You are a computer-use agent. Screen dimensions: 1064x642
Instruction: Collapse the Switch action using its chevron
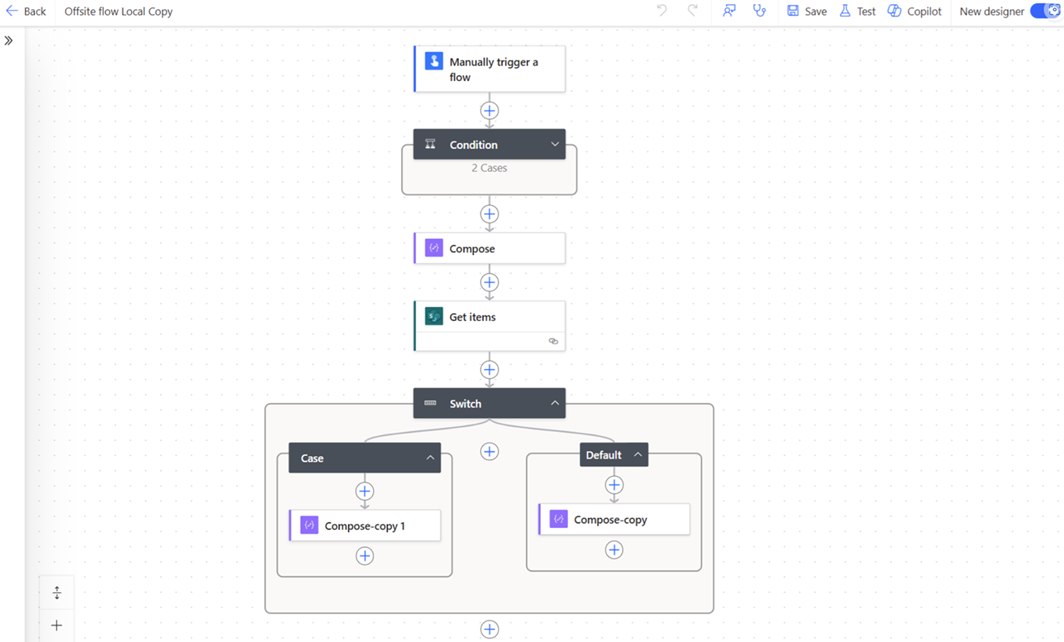(553, 402)
